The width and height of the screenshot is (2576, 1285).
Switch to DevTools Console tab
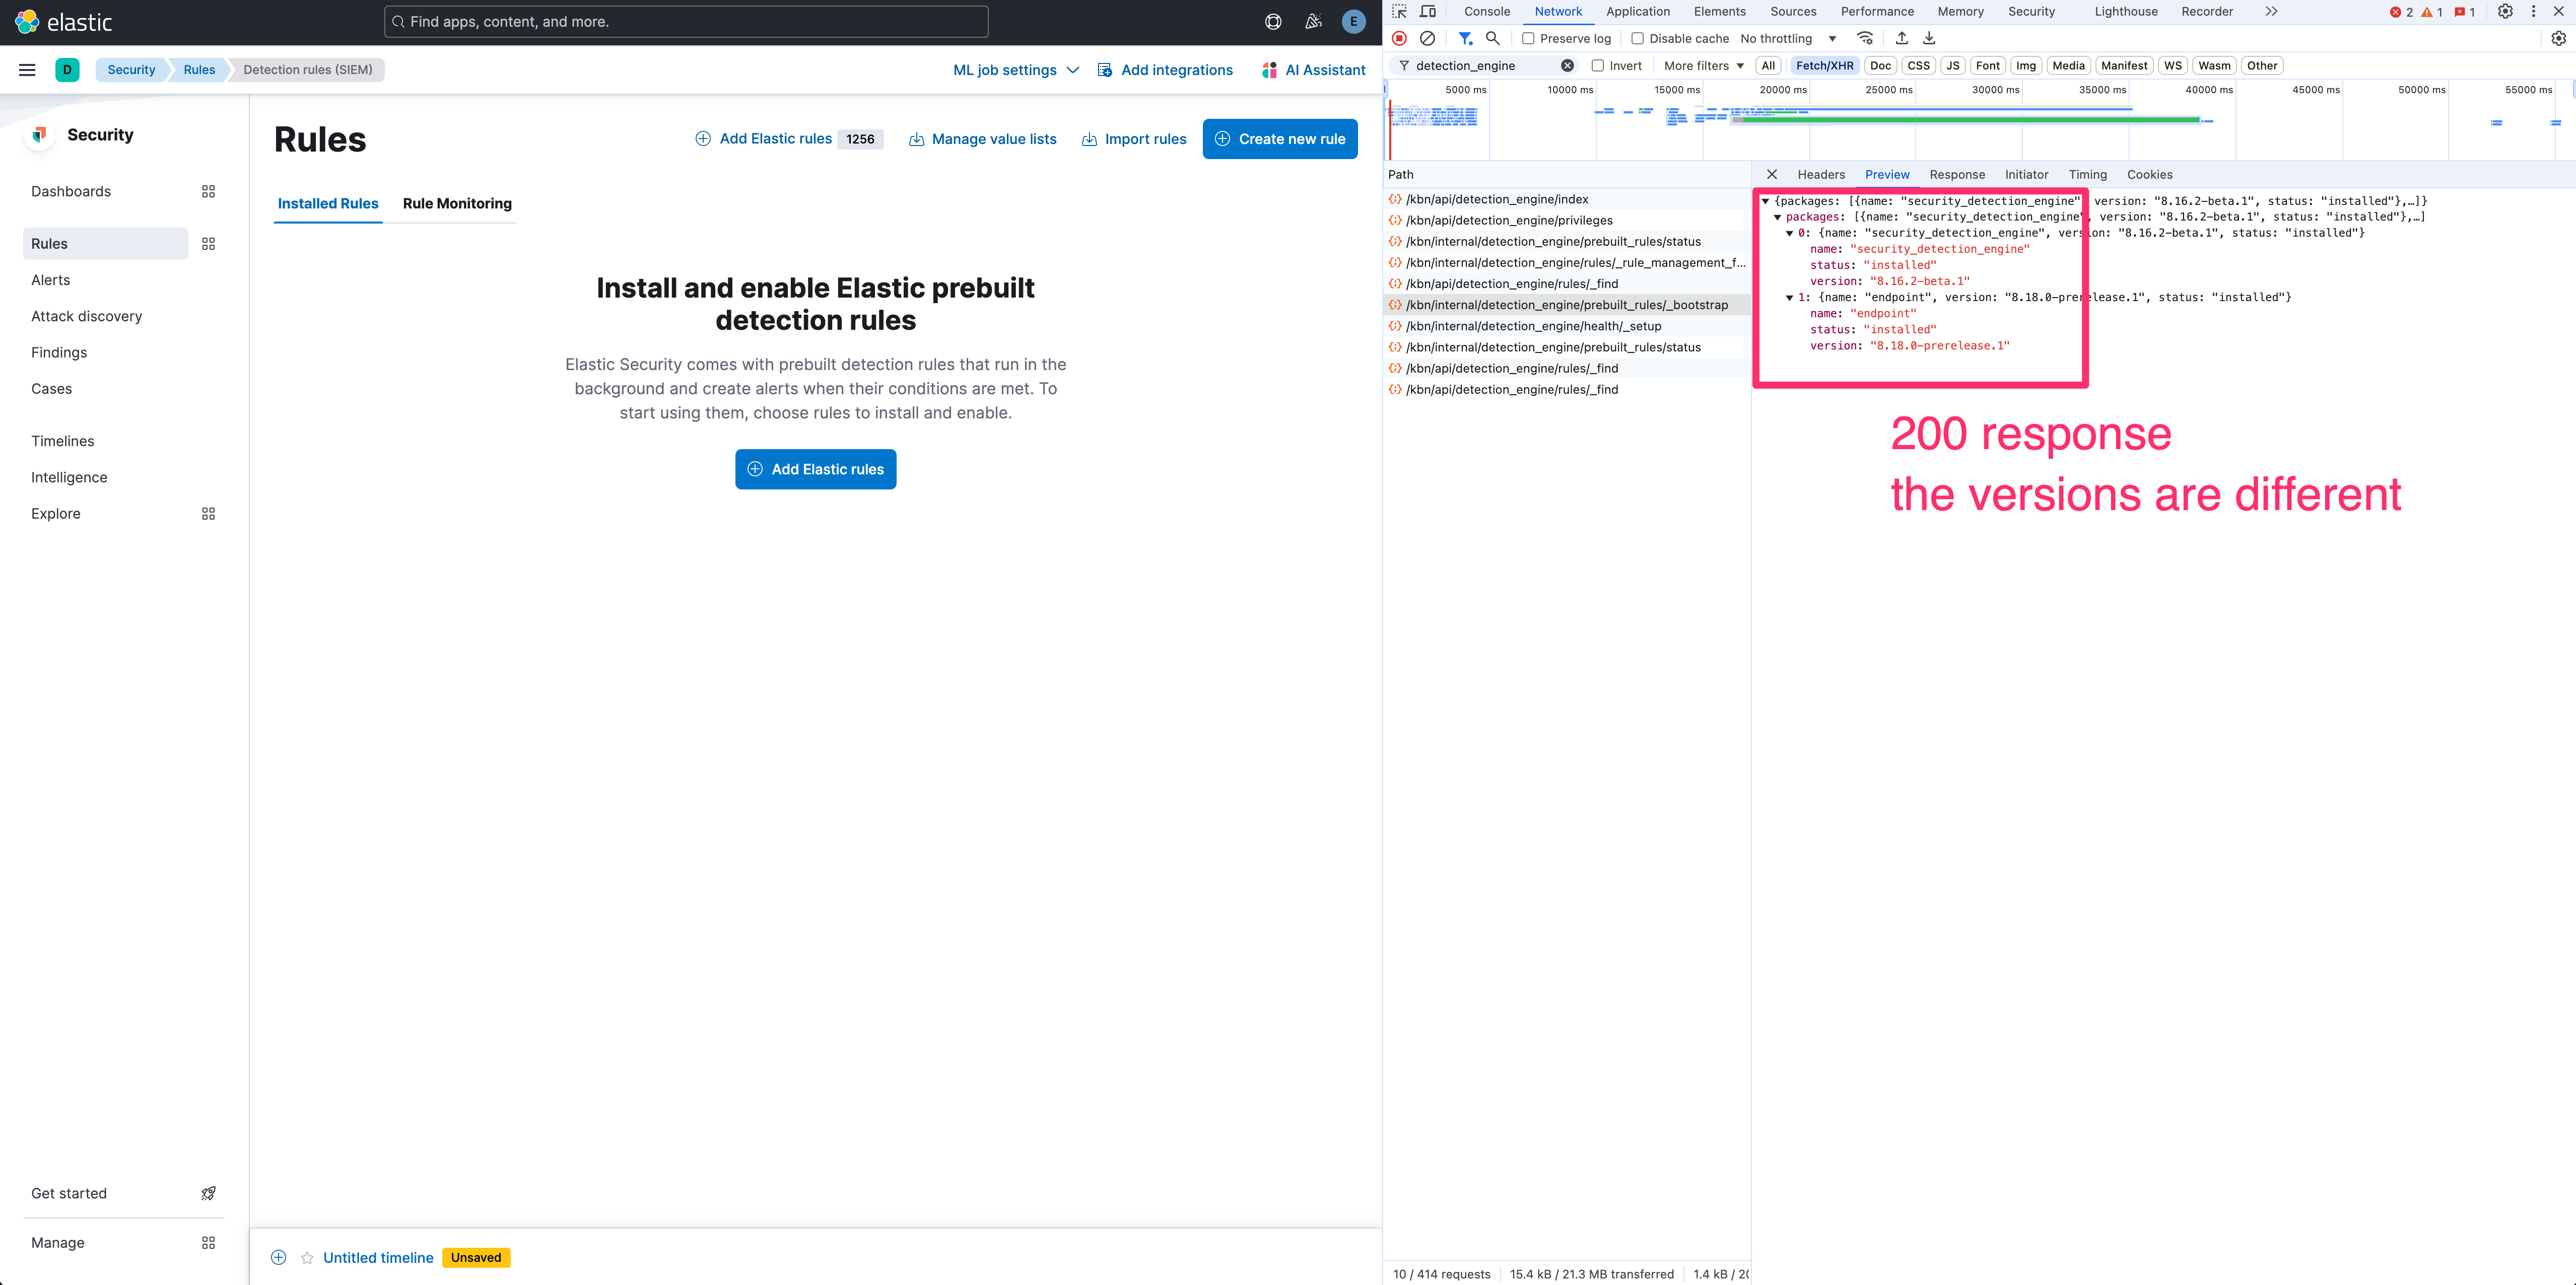[x=1486, y=12]
